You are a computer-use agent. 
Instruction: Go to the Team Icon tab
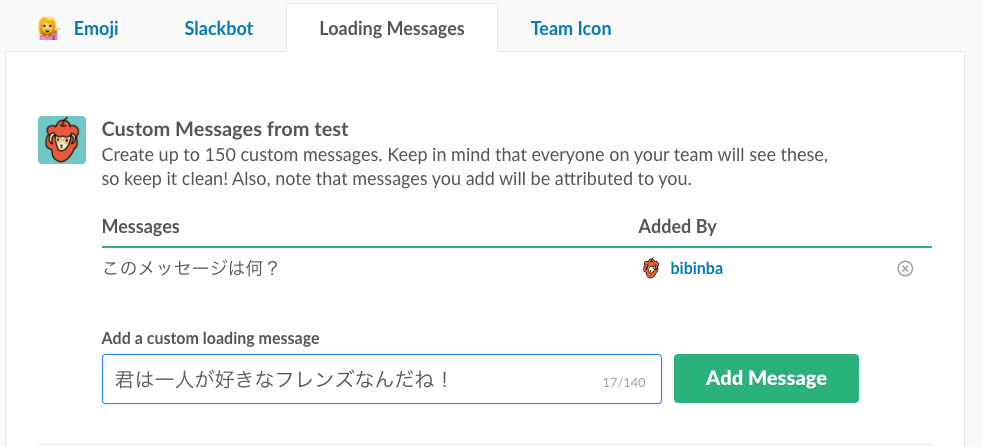(570, 29)
